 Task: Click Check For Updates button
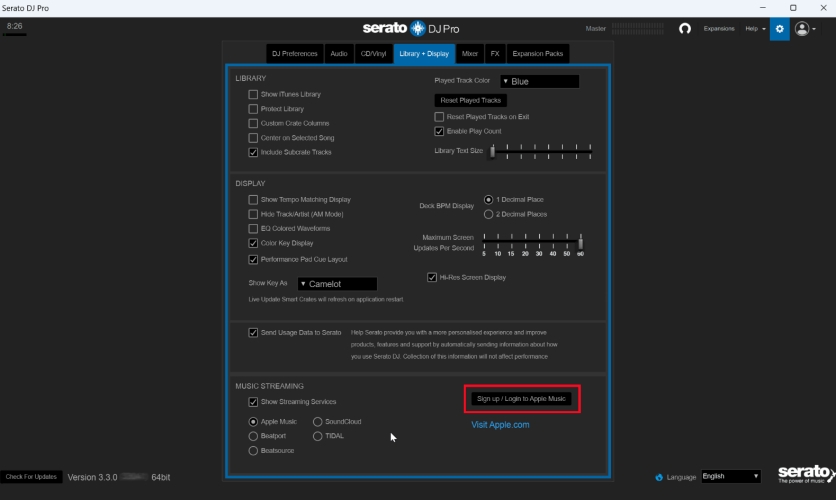pyautogui.click(x=31, y=477)
